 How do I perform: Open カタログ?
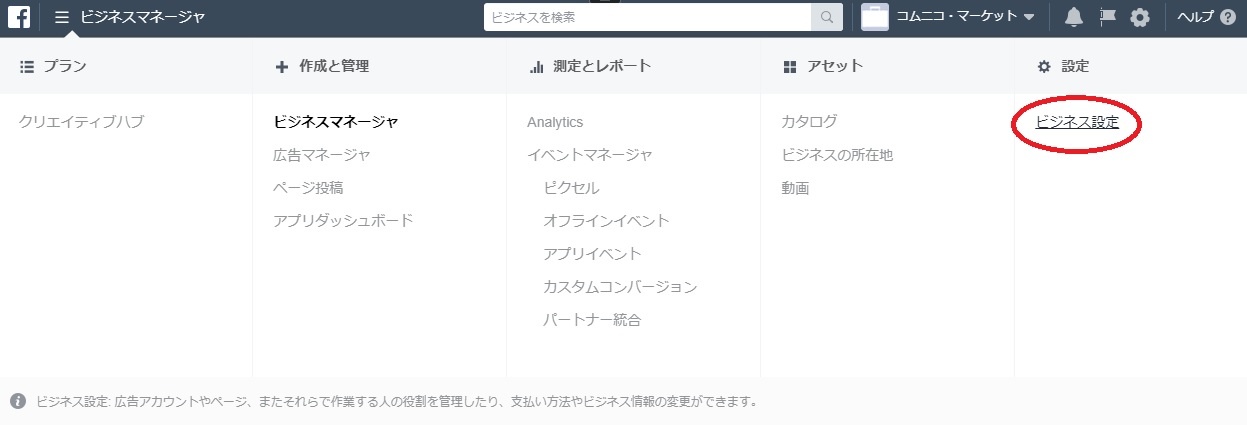click(809, 122)
